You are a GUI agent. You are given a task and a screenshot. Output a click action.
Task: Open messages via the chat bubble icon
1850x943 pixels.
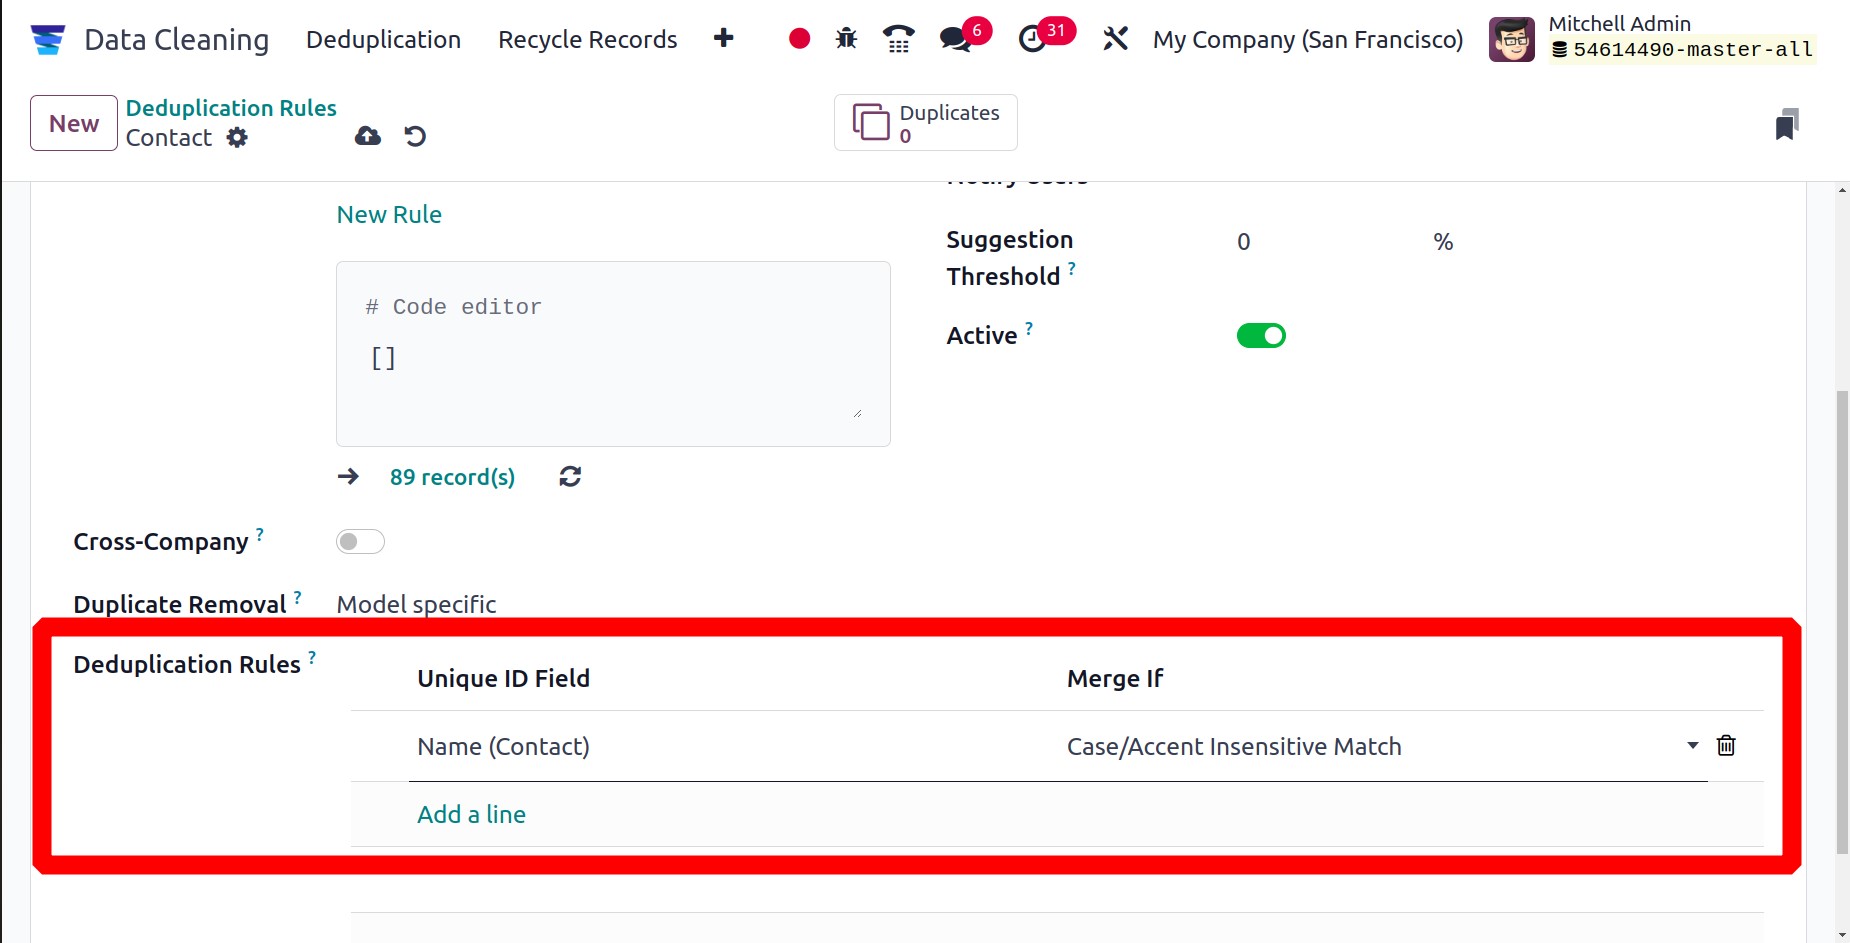[955, 39]
